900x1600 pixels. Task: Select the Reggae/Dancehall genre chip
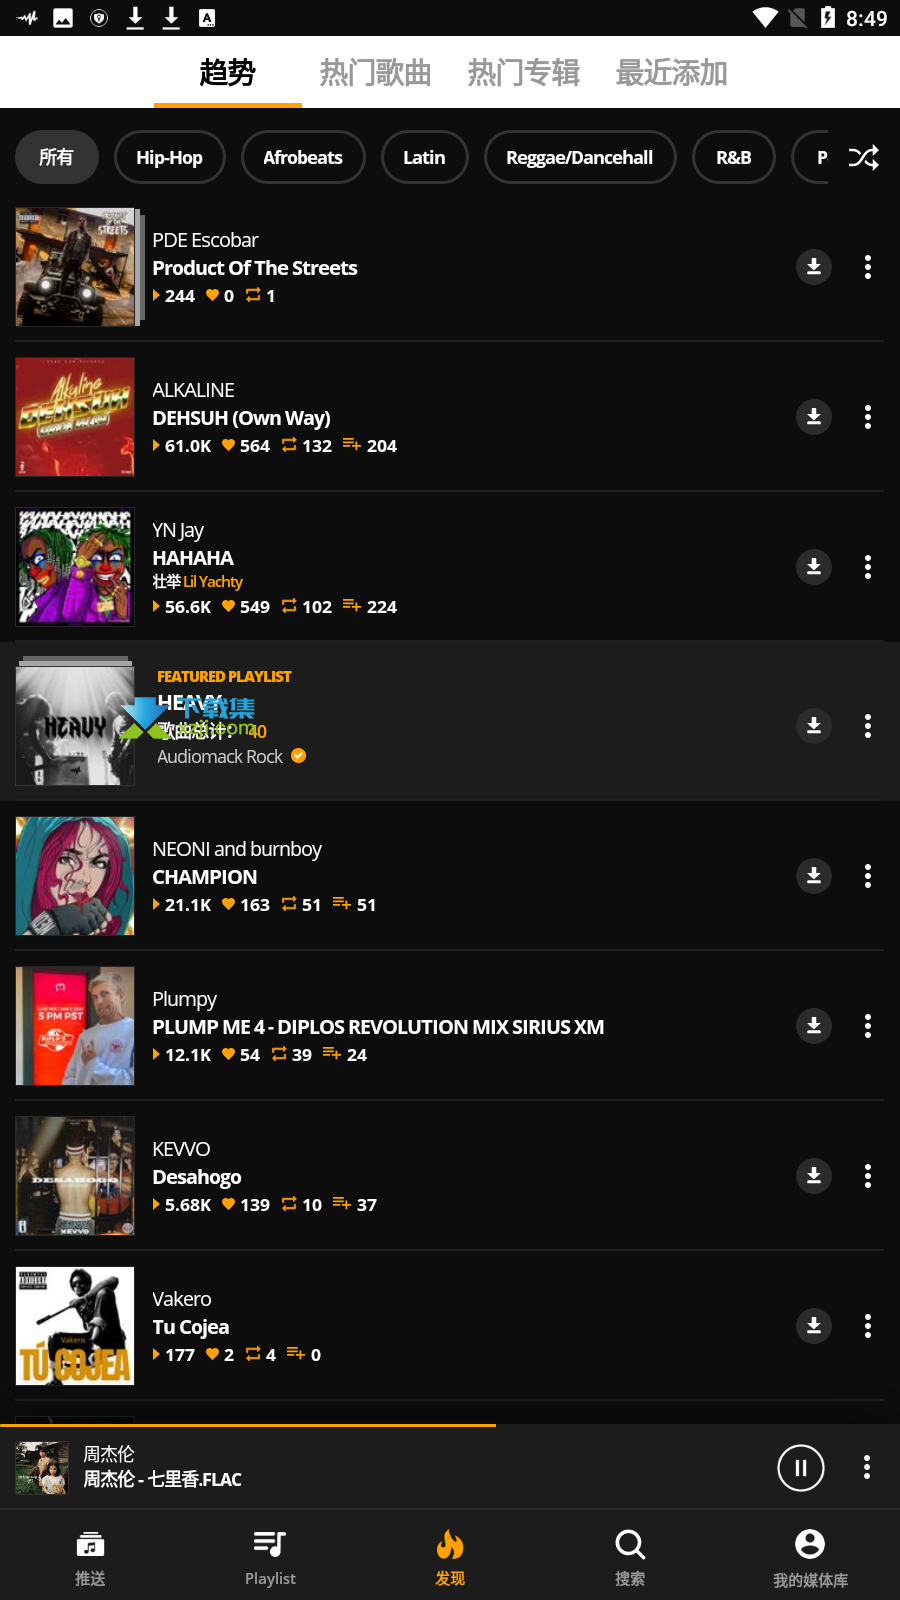[580, 157]
